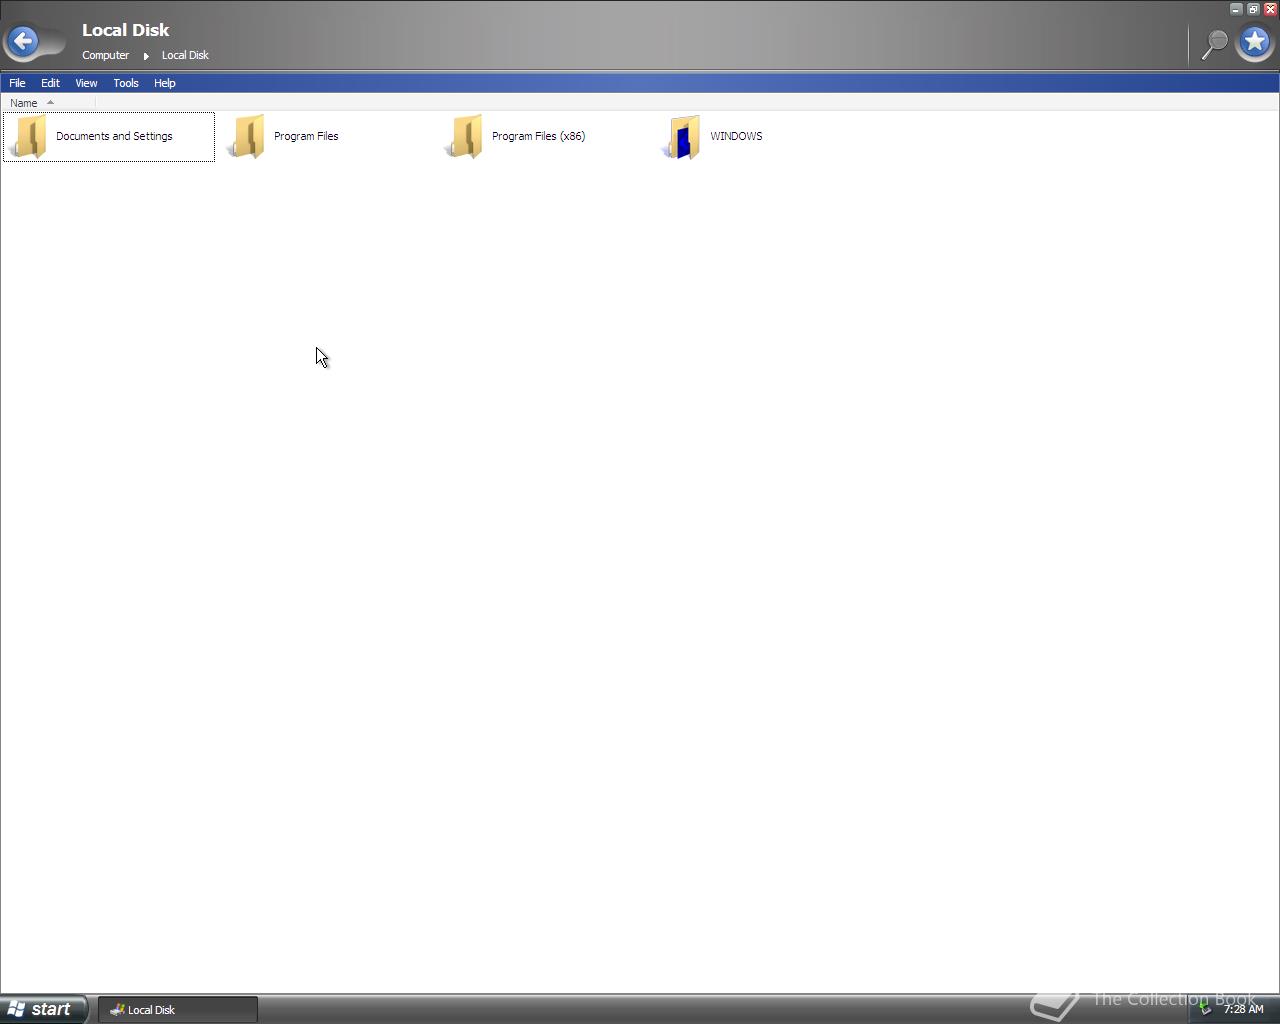Sort by the Name column header
This screenshot has width=1280, height=1024.
click(48, 103)
